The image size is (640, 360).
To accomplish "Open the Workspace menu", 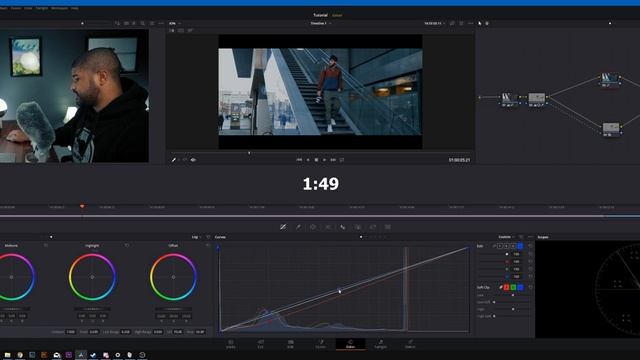I will [x=59, y=8].
